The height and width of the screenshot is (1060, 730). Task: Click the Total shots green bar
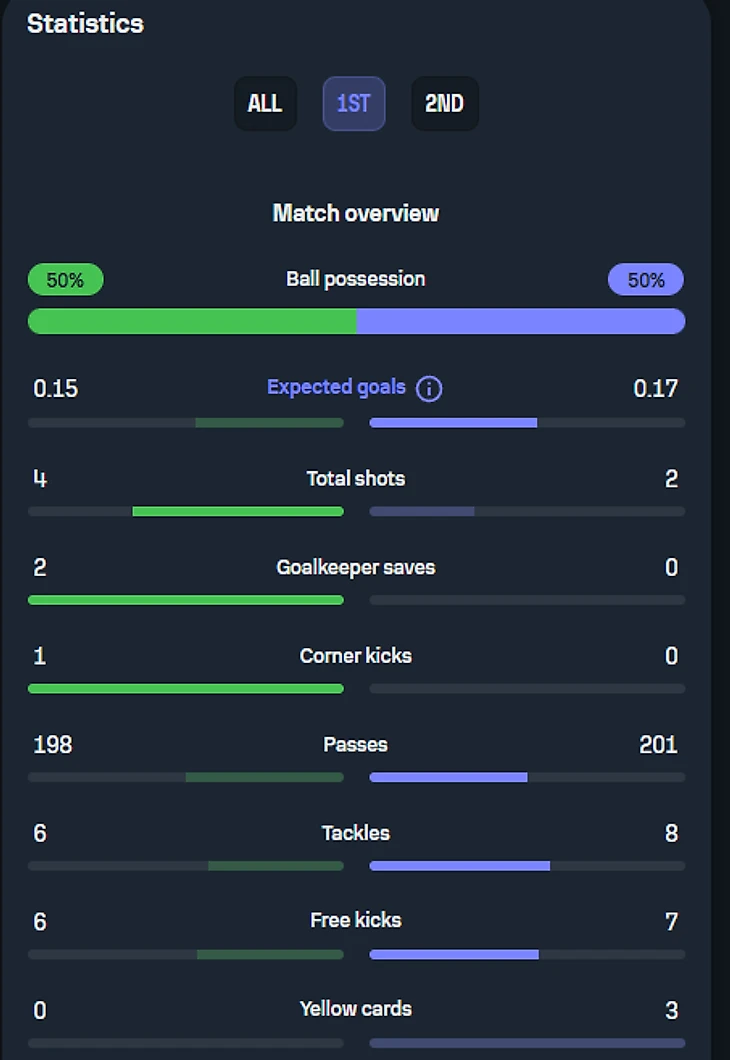coord(237,511)
